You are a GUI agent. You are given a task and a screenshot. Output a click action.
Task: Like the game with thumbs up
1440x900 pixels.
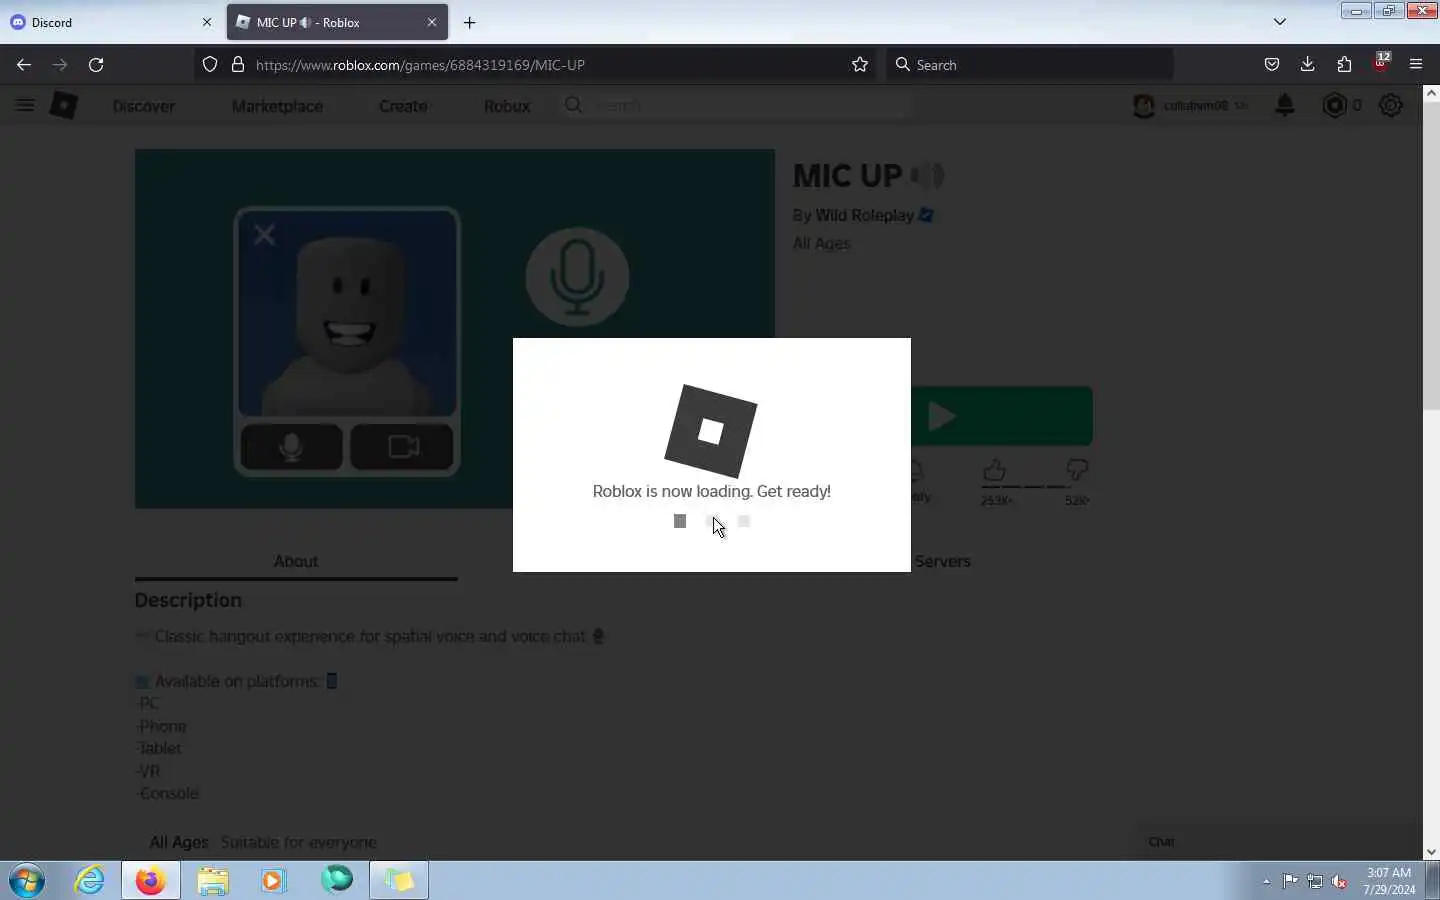point(994,470)
